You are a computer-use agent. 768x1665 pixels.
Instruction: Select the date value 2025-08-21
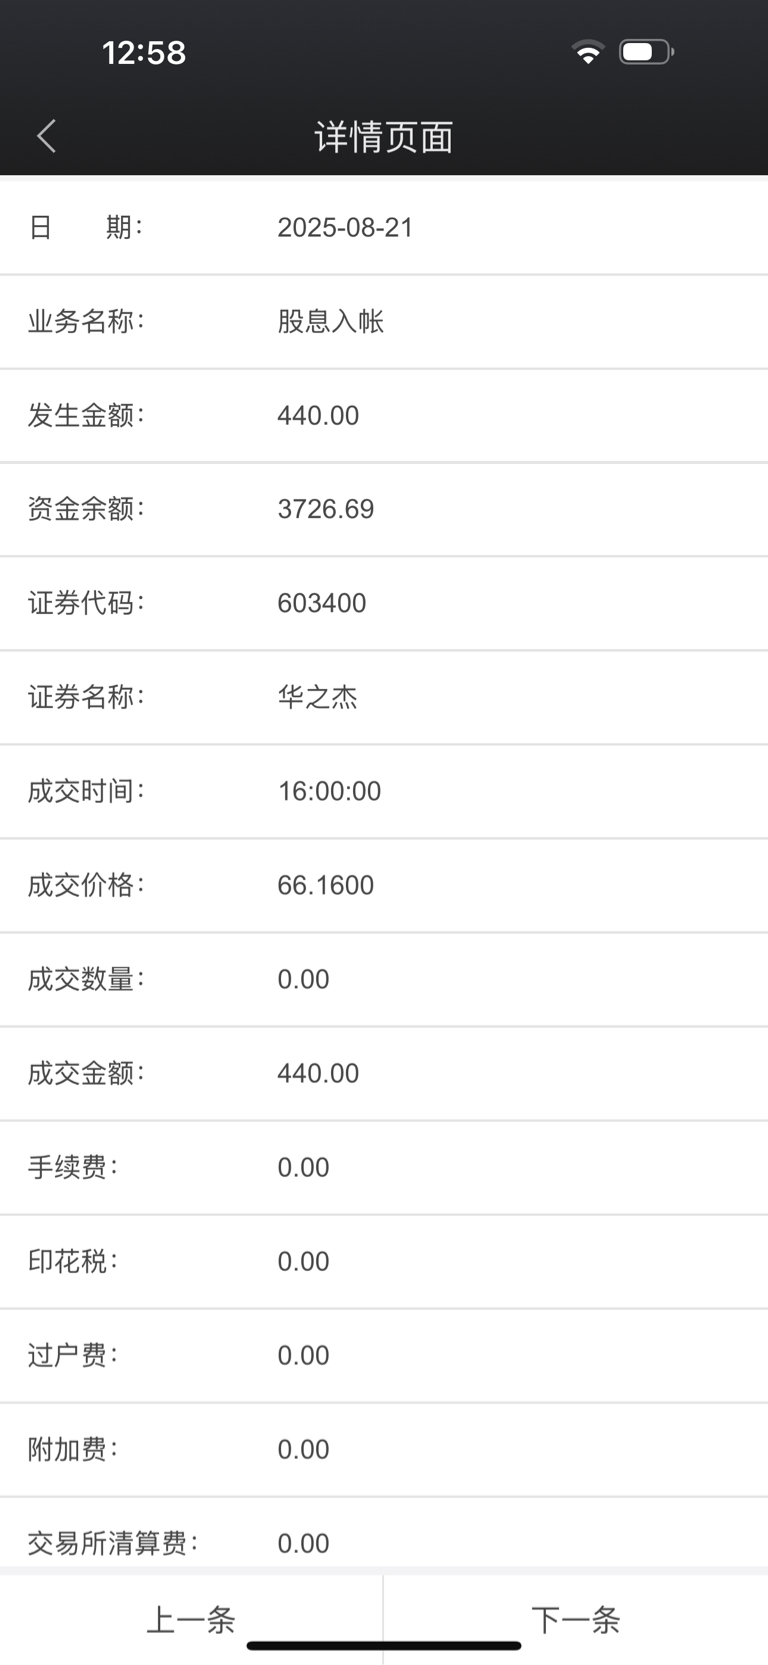click(345, 227)
